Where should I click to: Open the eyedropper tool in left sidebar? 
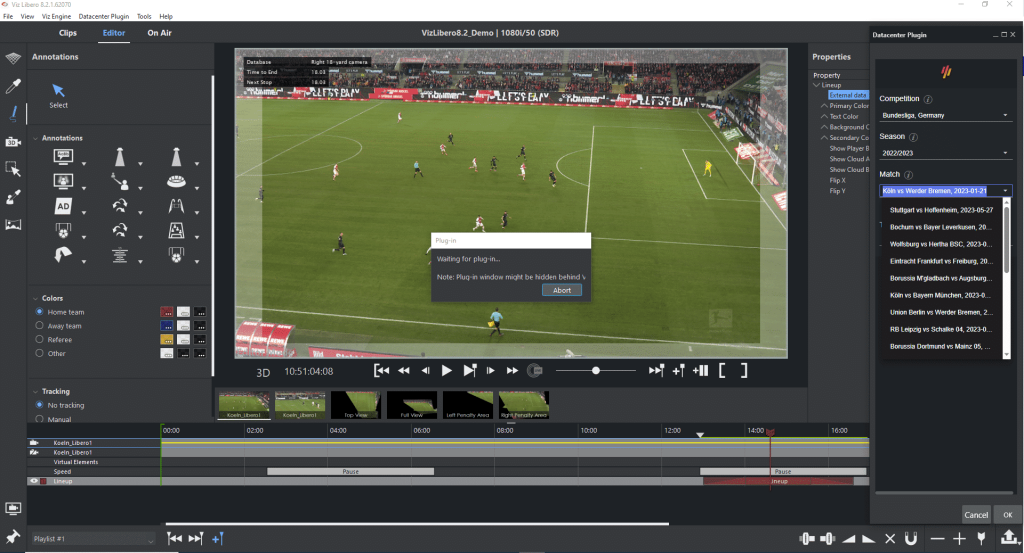[x=13, y=86]
